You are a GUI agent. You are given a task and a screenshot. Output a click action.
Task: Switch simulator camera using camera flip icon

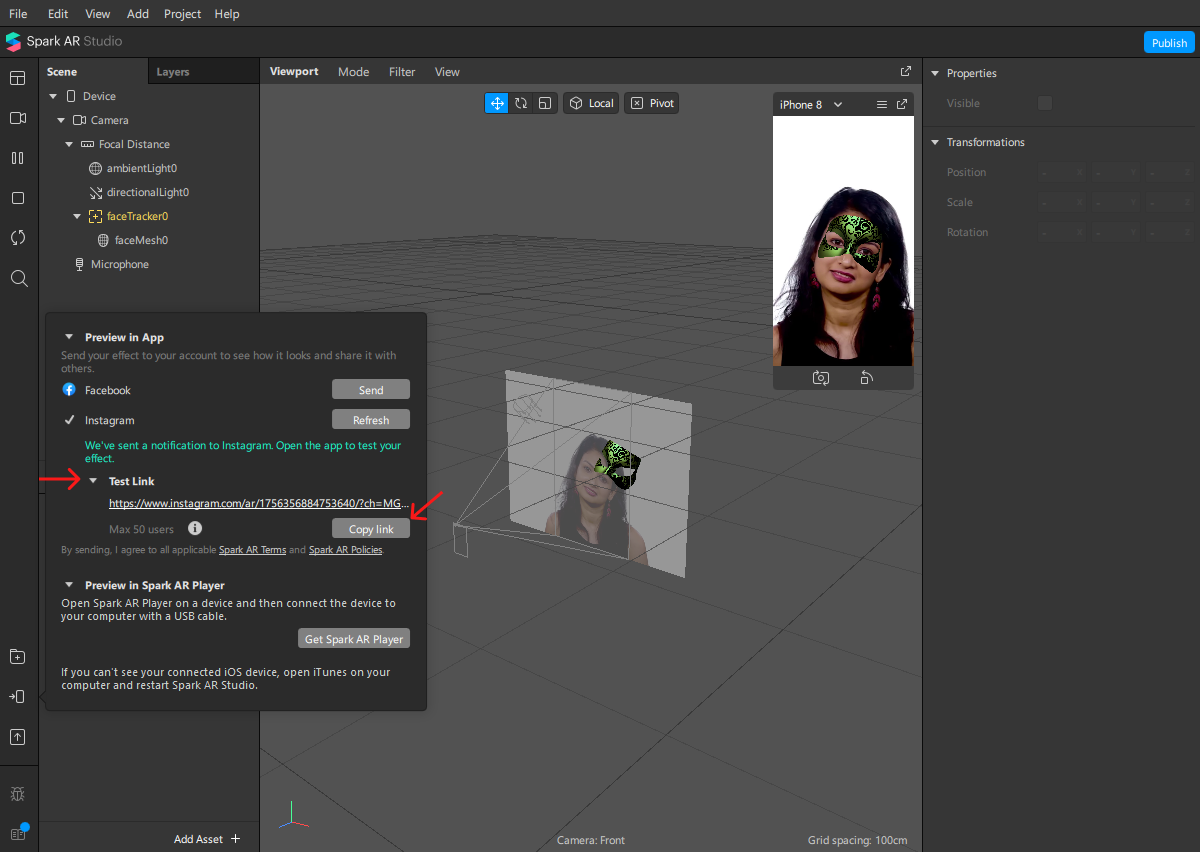pyautogui.click(x=821, y=378)
